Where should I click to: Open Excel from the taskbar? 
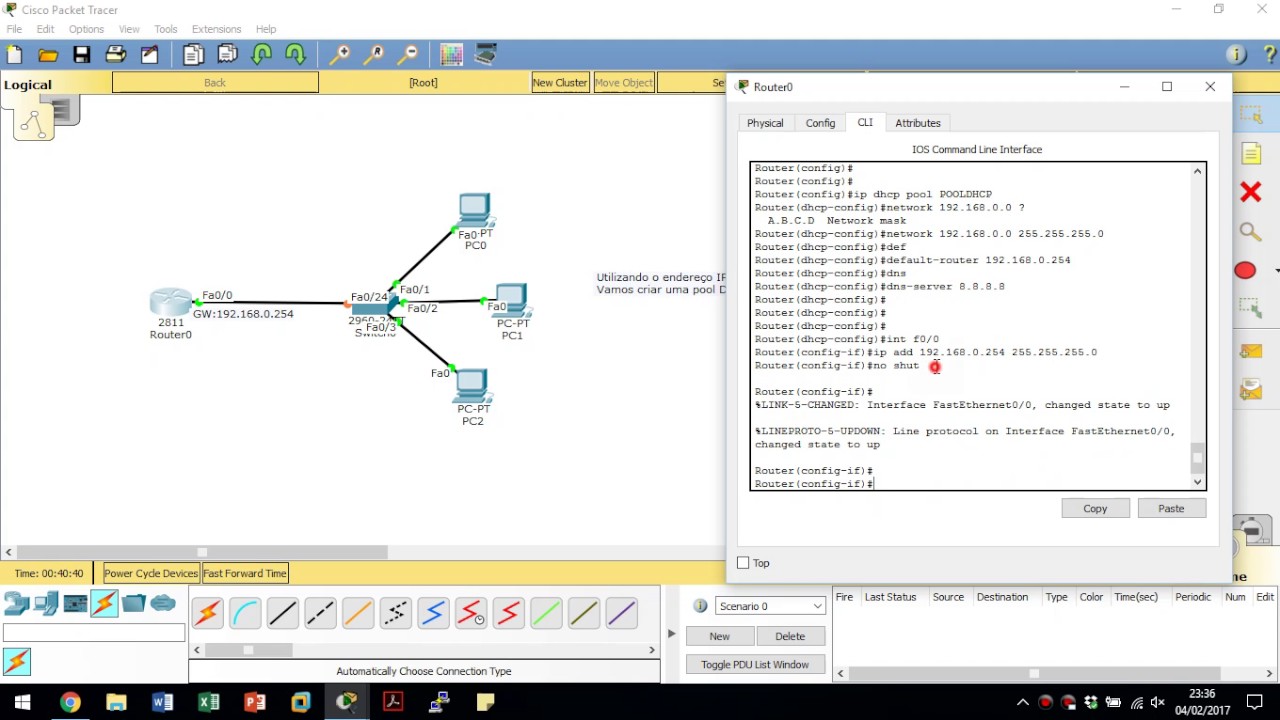coord(208,702)
